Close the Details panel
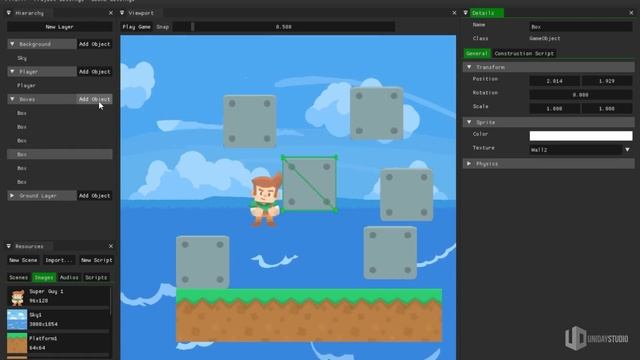Screen dimensions: 640x360 tap(631, 13)
